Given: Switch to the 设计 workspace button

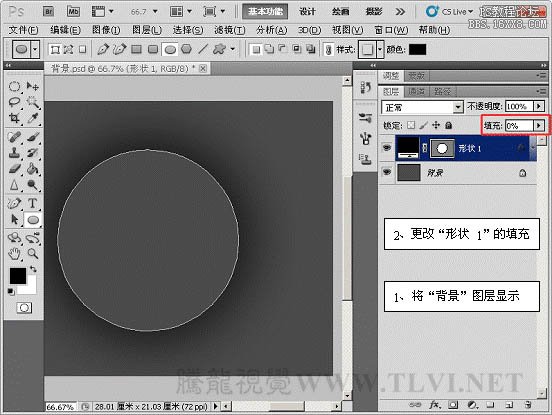Looking at the screenshot, I should pyautogui.click(x=307, y=12).
